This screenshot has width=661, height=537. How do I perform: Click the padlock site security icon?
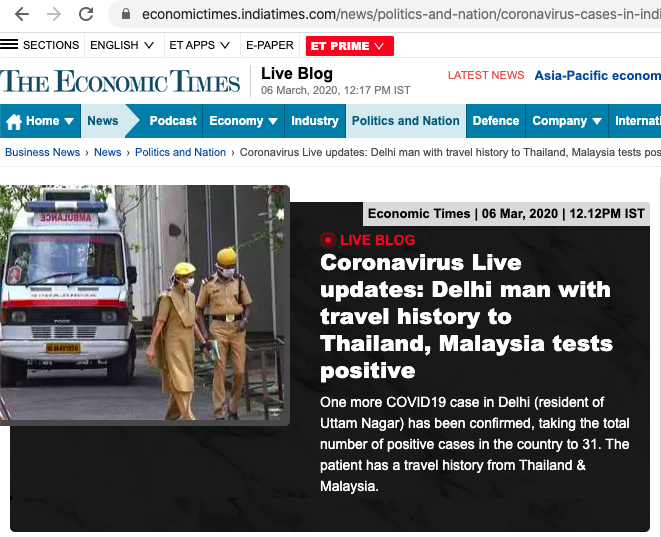pyautogui.click(x=126, y=14)
